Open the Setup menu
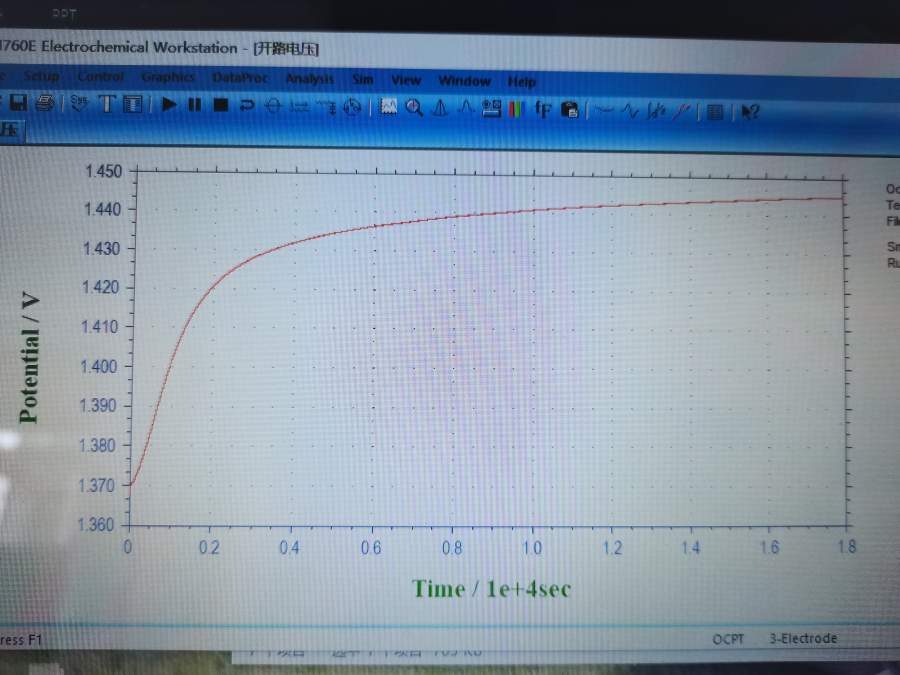Image resolution: width=900 pixels, height=675 pixels. click(x=42, y=76)
